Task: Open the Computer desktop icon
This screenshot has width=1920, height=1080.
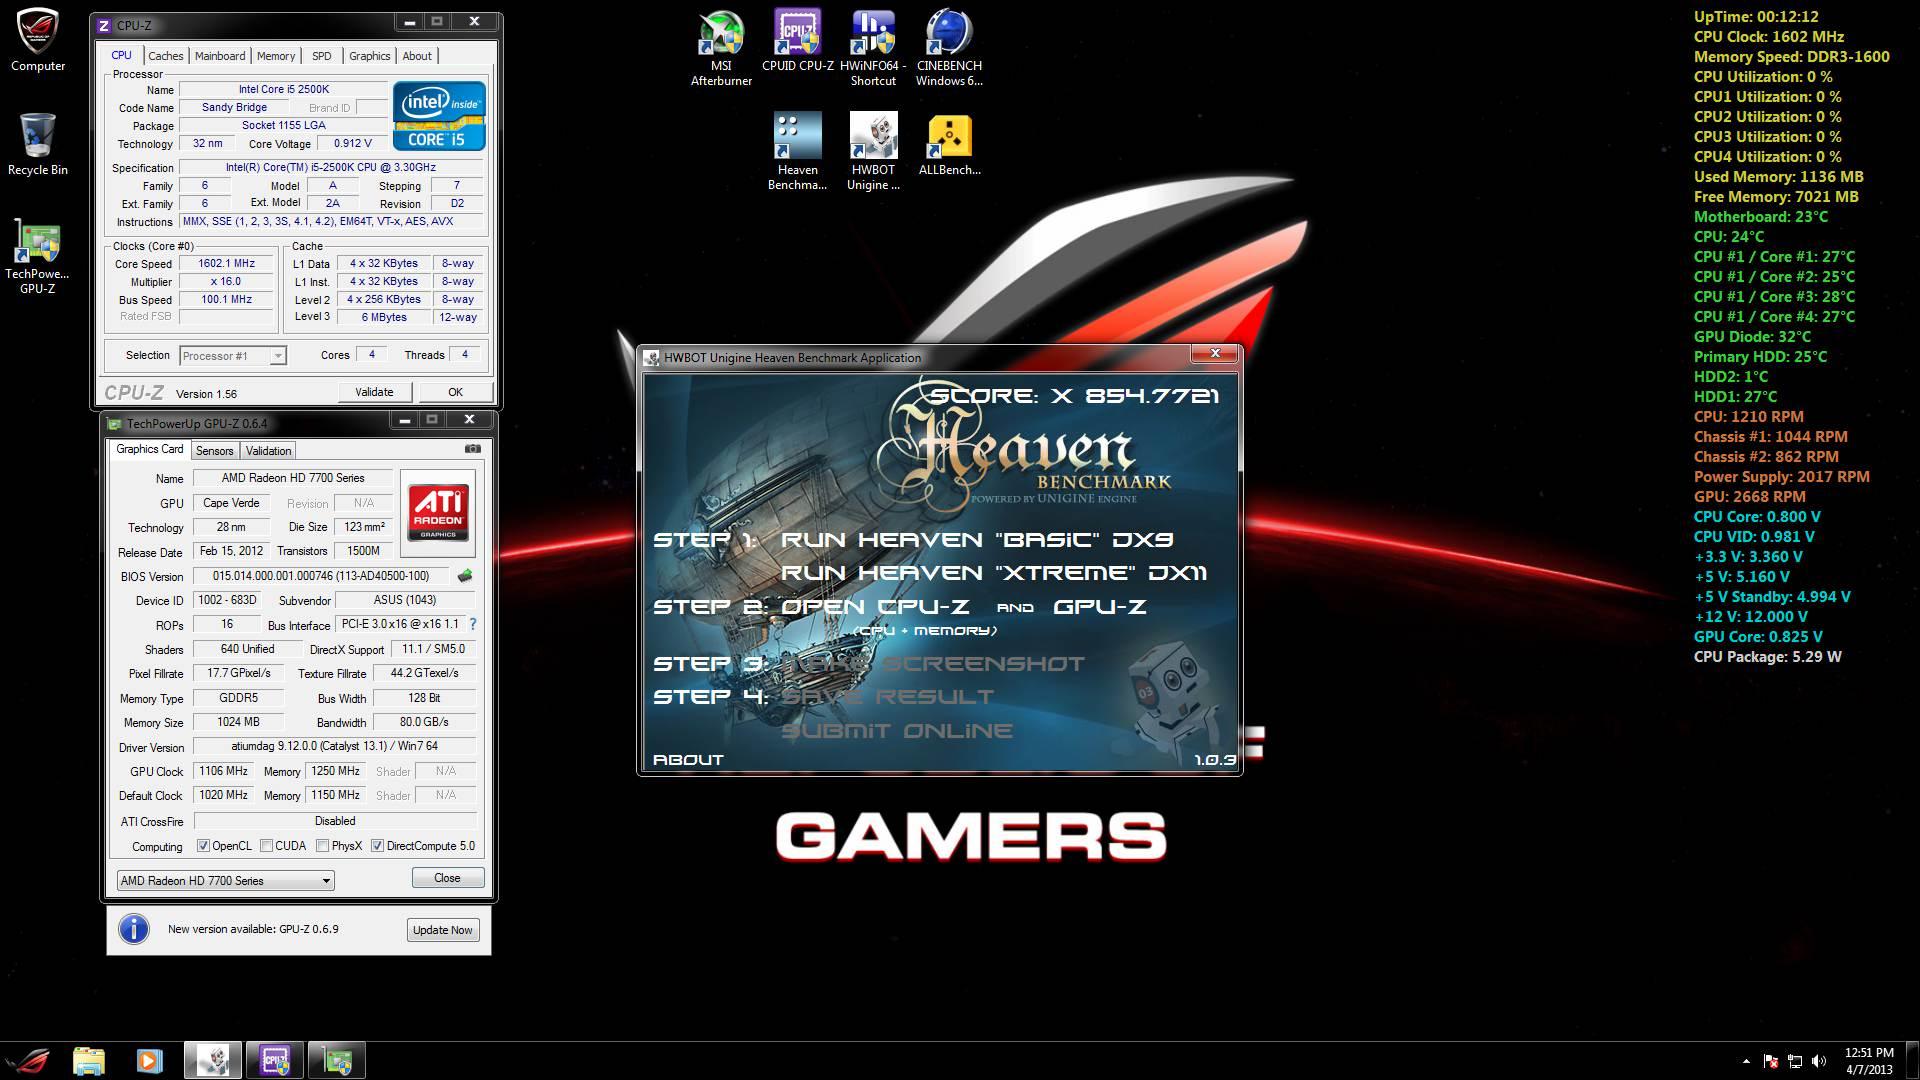Action: [x=38, y=41]
